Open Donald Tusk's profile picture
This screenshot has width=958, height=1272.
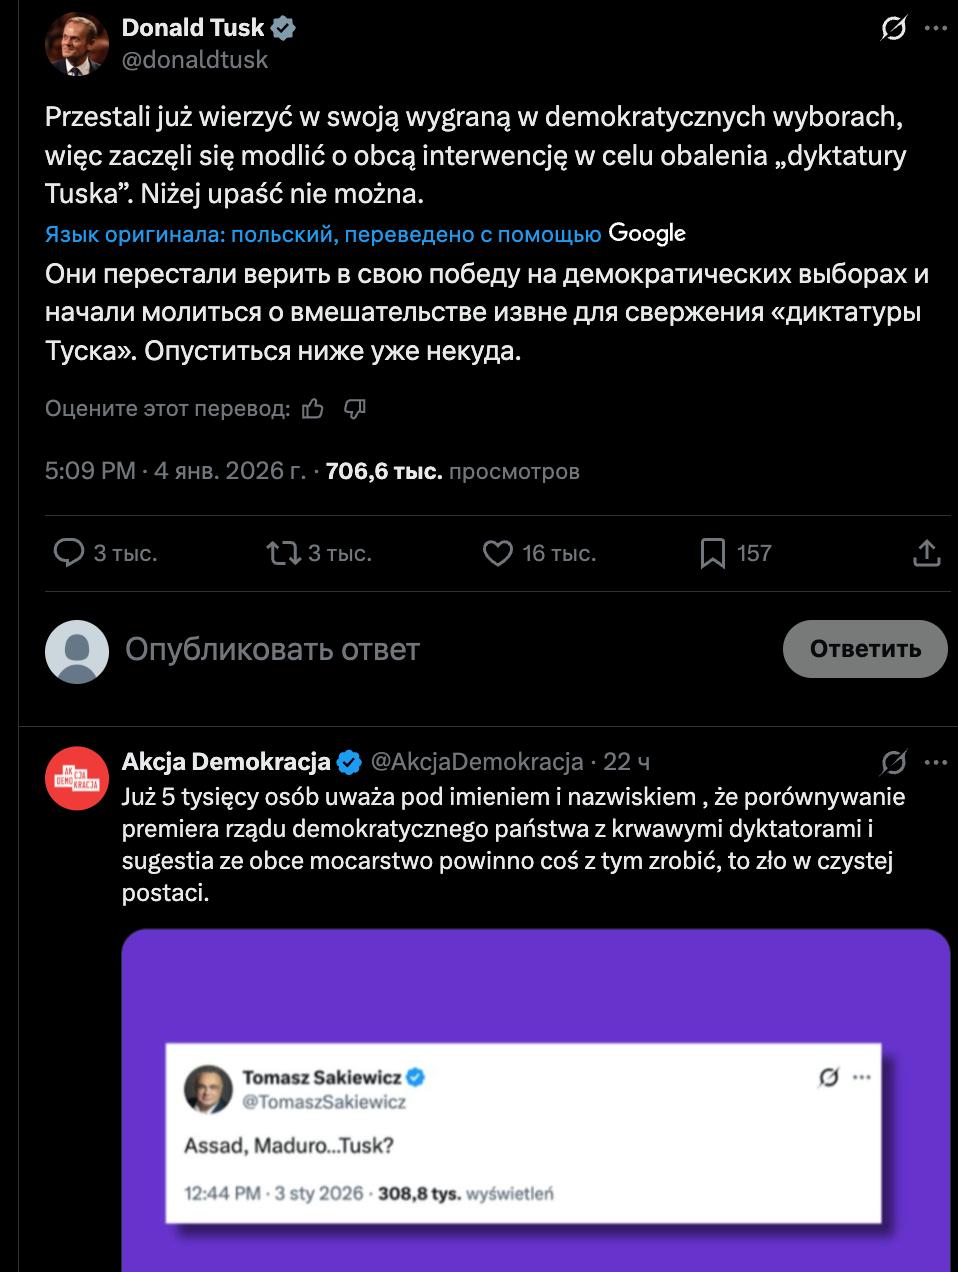(x=77, y=45)
